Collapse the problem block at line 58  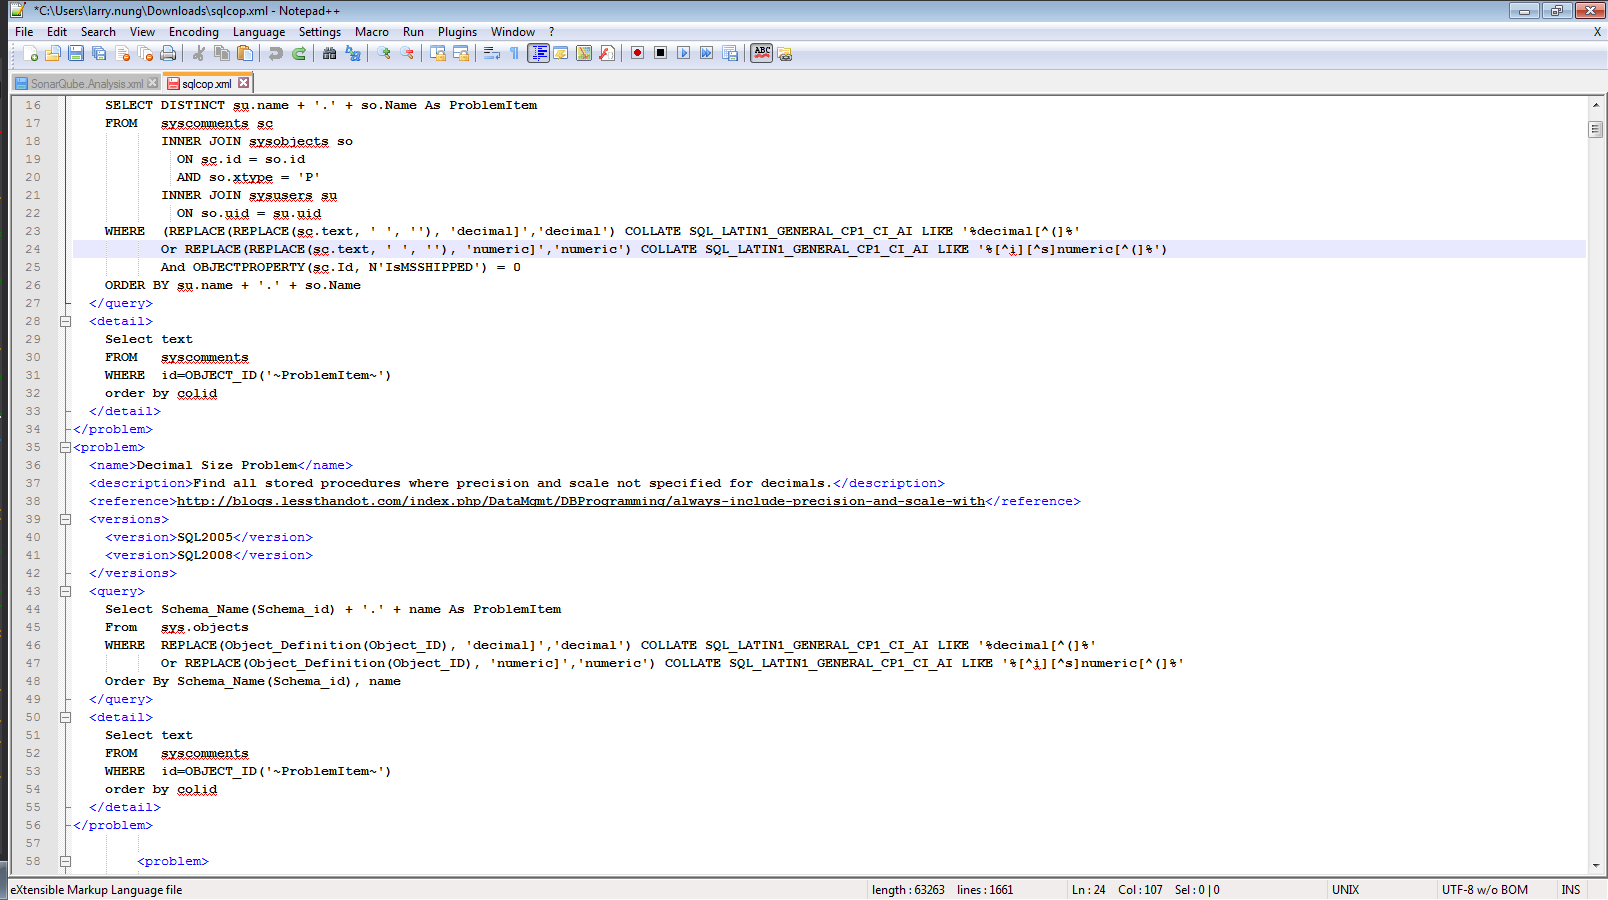click(x=65, y=861)
